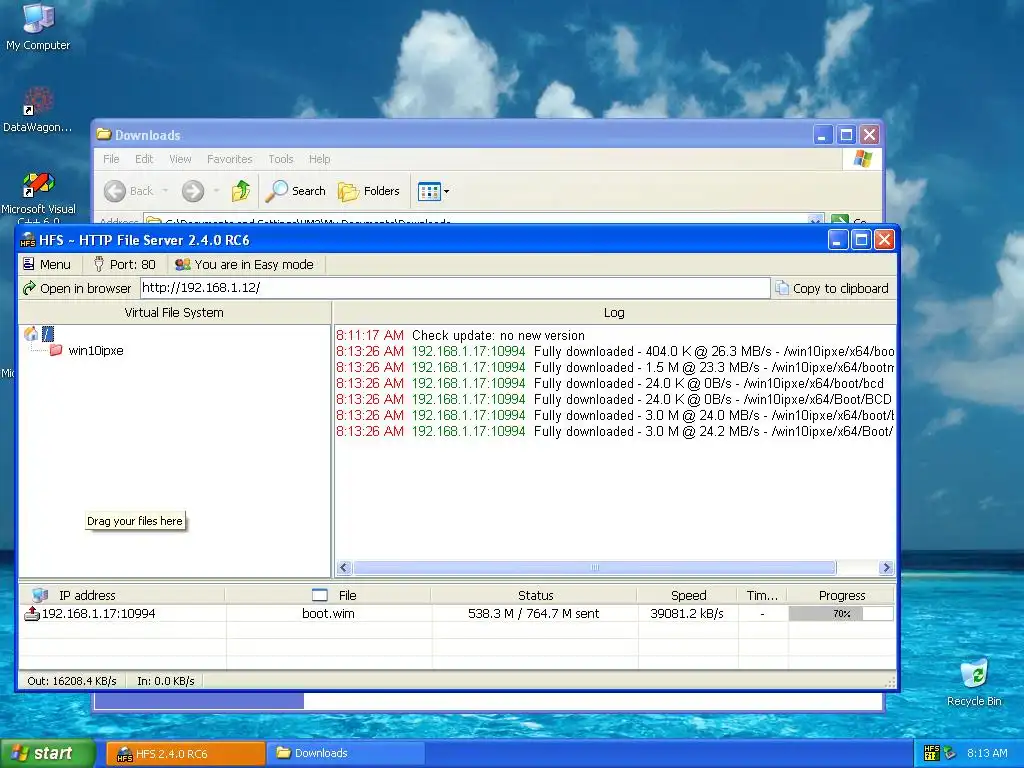Open the Forward history dropdown arrow
This screenshot has width=1024, height=768.
coord(216,191)
